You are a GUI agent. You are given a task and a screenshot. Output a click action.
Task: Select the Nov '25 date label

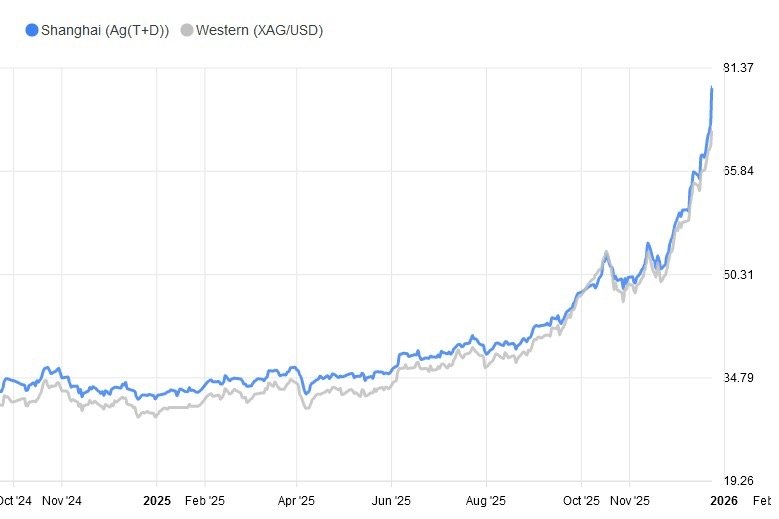tap(629, 500)
